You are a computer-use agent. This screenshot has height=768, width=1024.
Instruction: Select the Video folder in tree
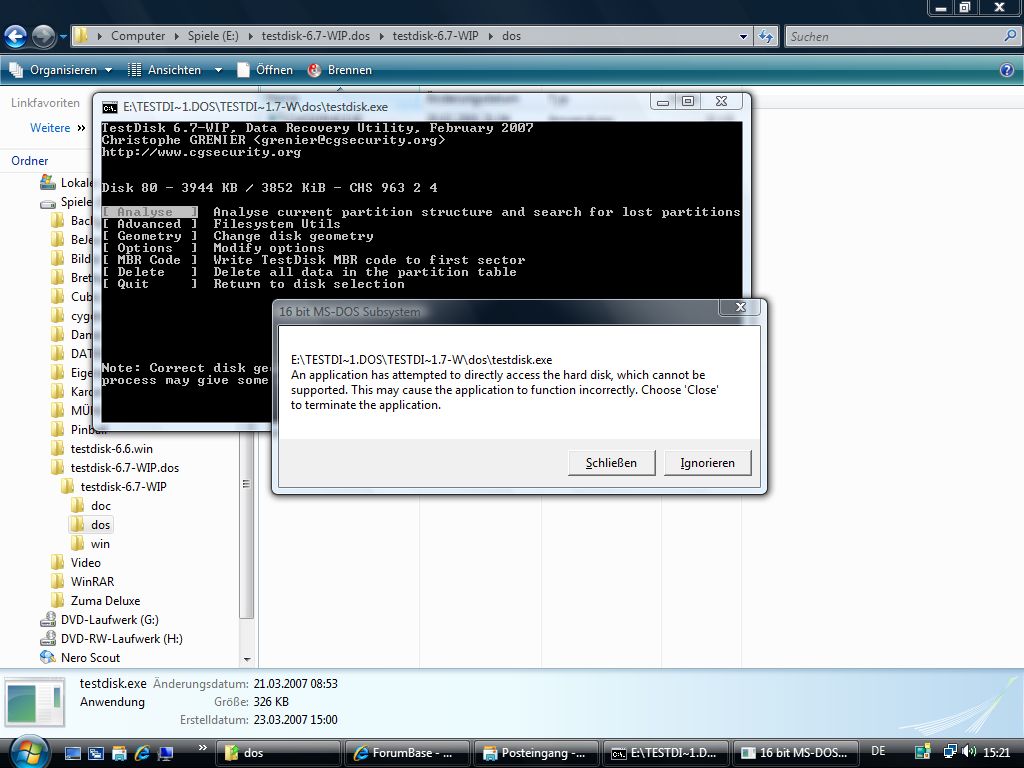pos(86,562)
